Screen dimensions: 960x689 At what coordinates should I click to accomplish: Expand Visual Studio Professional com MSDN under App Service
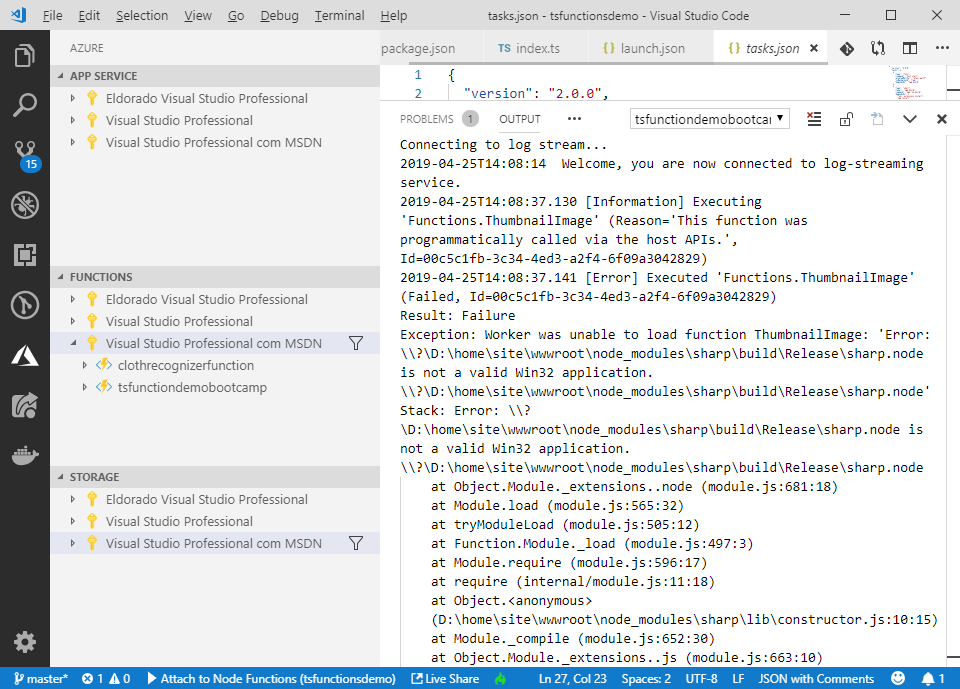click(72, 142)
